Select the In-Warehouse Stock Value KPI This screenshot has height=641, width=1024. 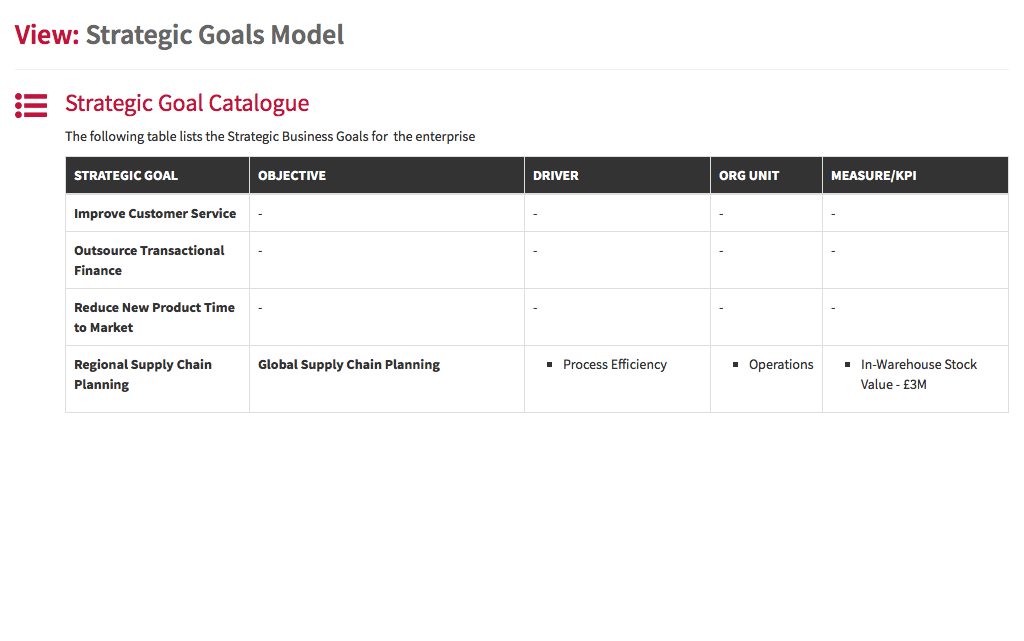(918, 374)
